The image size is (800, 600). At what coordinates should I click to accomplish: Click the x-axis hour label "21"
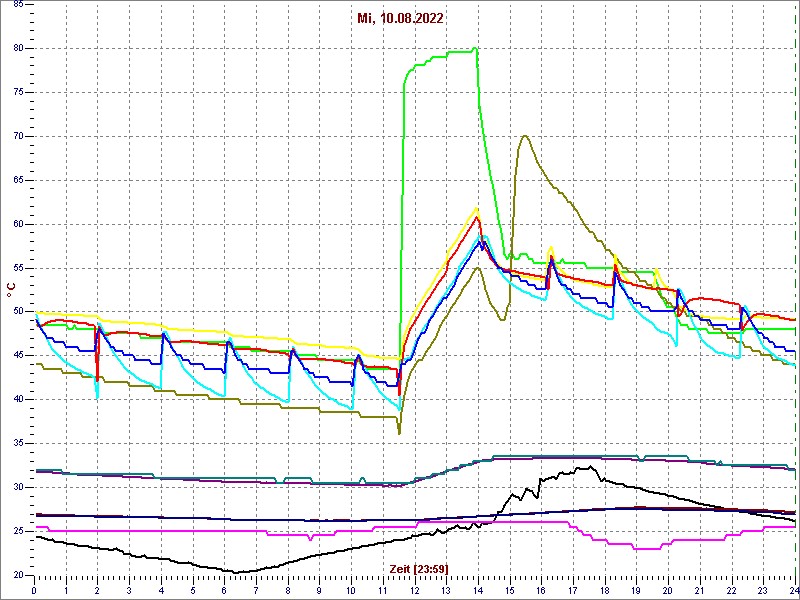click(699, 590)
